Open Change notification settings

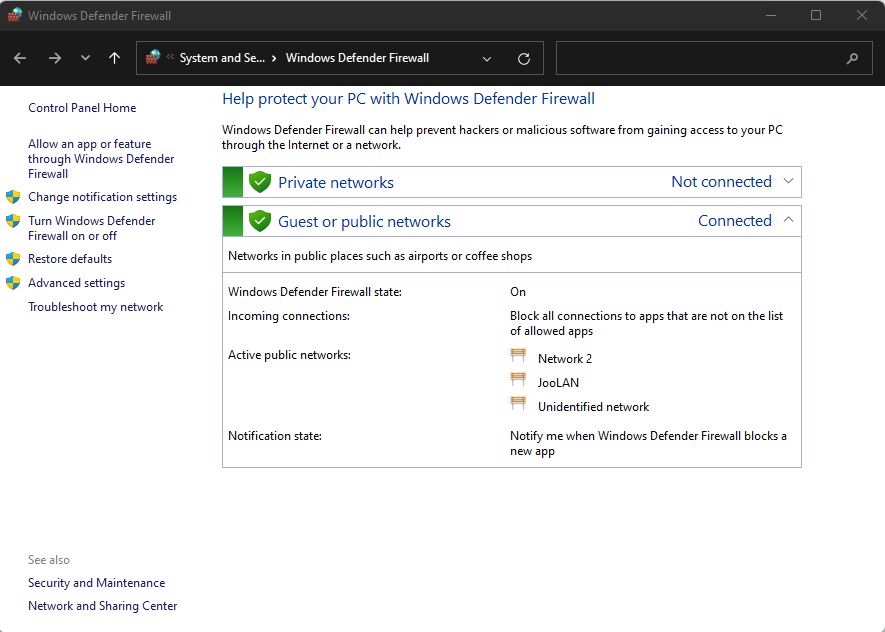[103, 197]
